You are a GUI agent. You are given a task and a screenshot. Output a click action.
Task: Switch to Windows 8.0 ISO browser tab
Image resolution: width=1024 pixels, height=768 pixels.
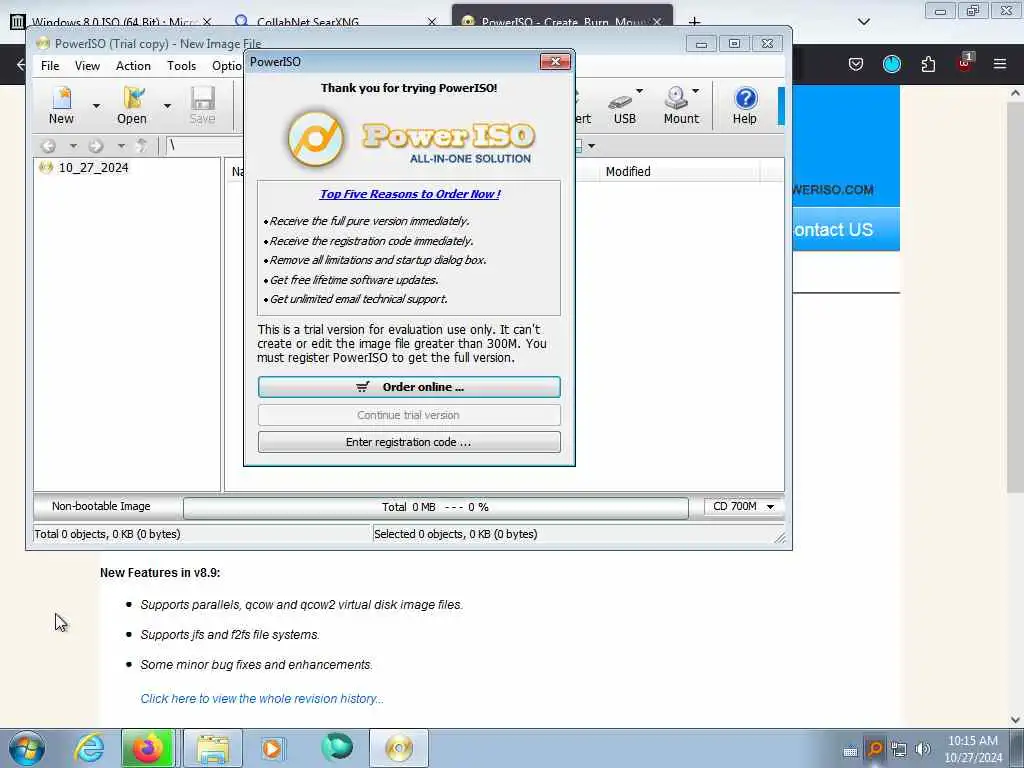[111, 22]
